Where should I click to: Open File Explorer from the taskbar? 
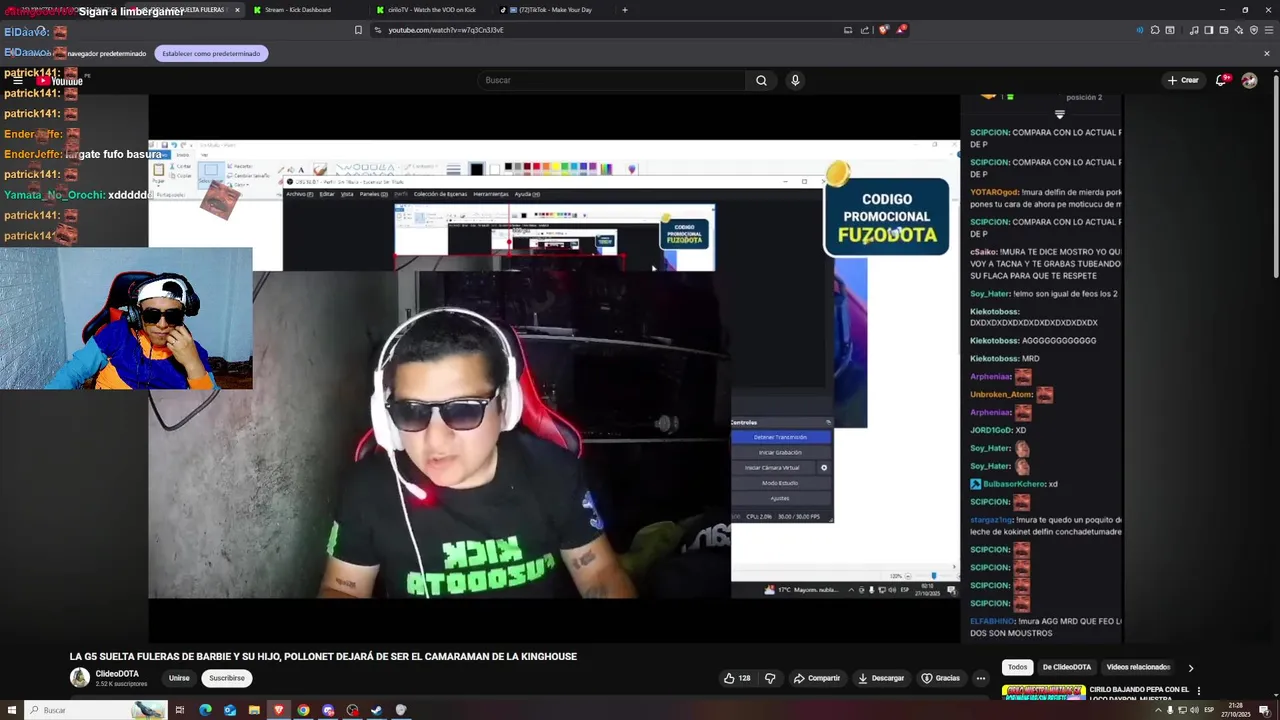254,710
